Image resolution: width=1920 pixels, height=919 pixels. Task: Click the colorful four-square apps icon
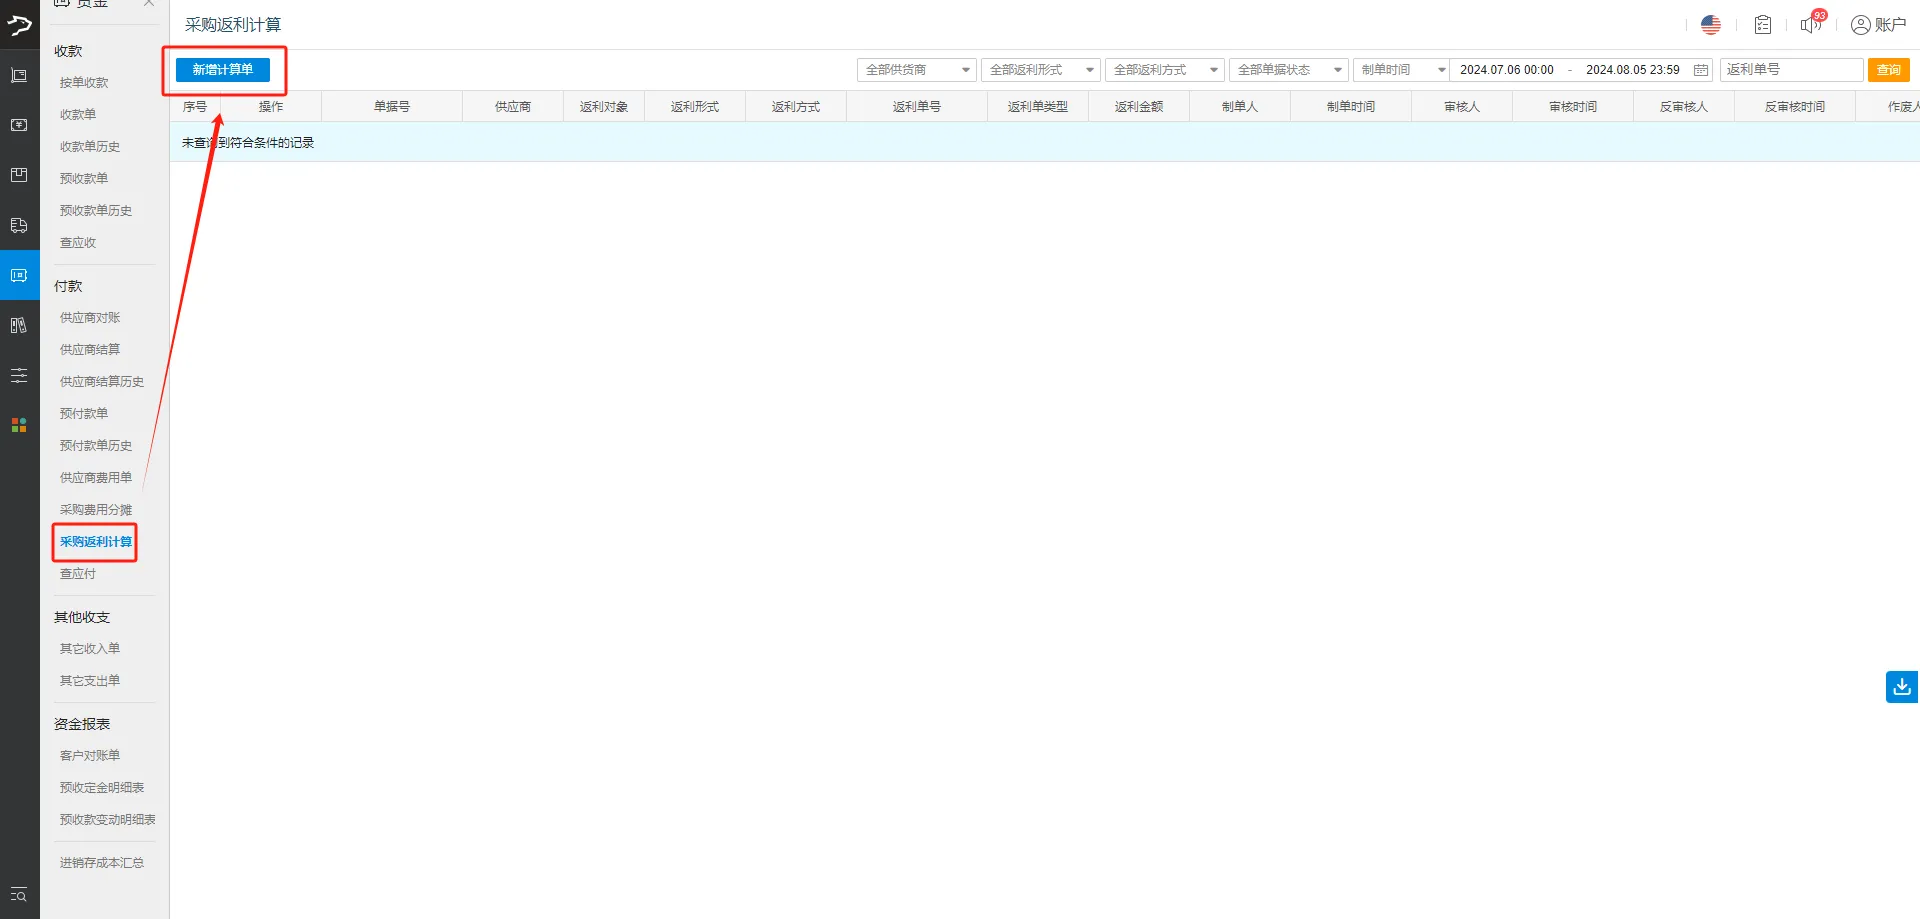[19, 425]
